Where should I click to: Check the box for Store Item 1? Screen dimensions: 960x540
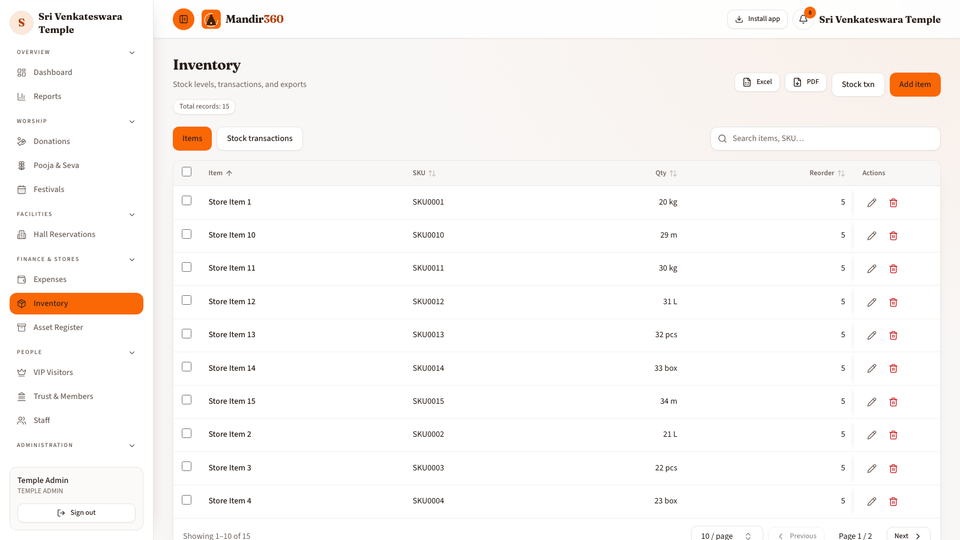187,201
